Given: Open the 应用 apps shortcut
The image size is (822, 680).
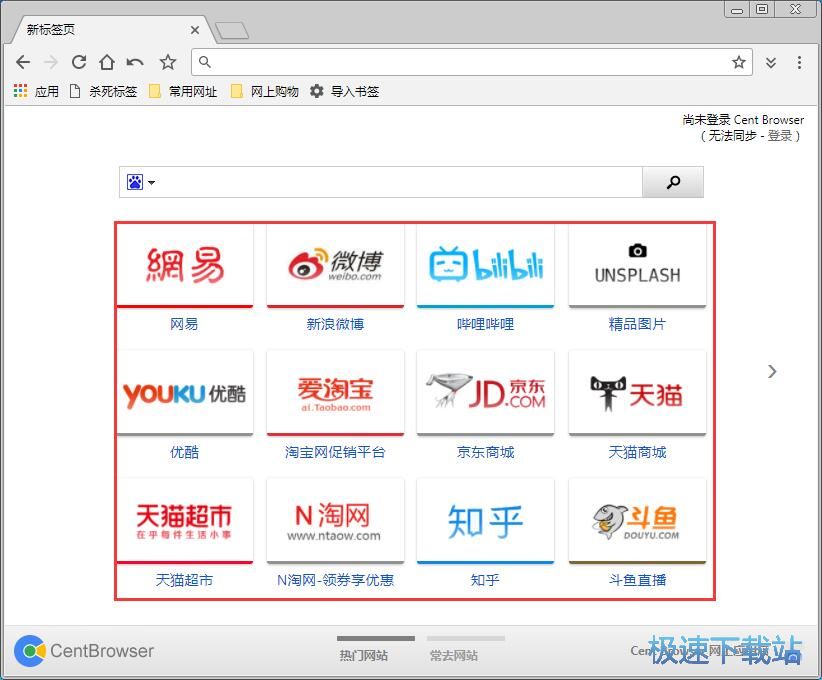Looking at the screenshot, I should pyautogui.click(x=36, y=91).
